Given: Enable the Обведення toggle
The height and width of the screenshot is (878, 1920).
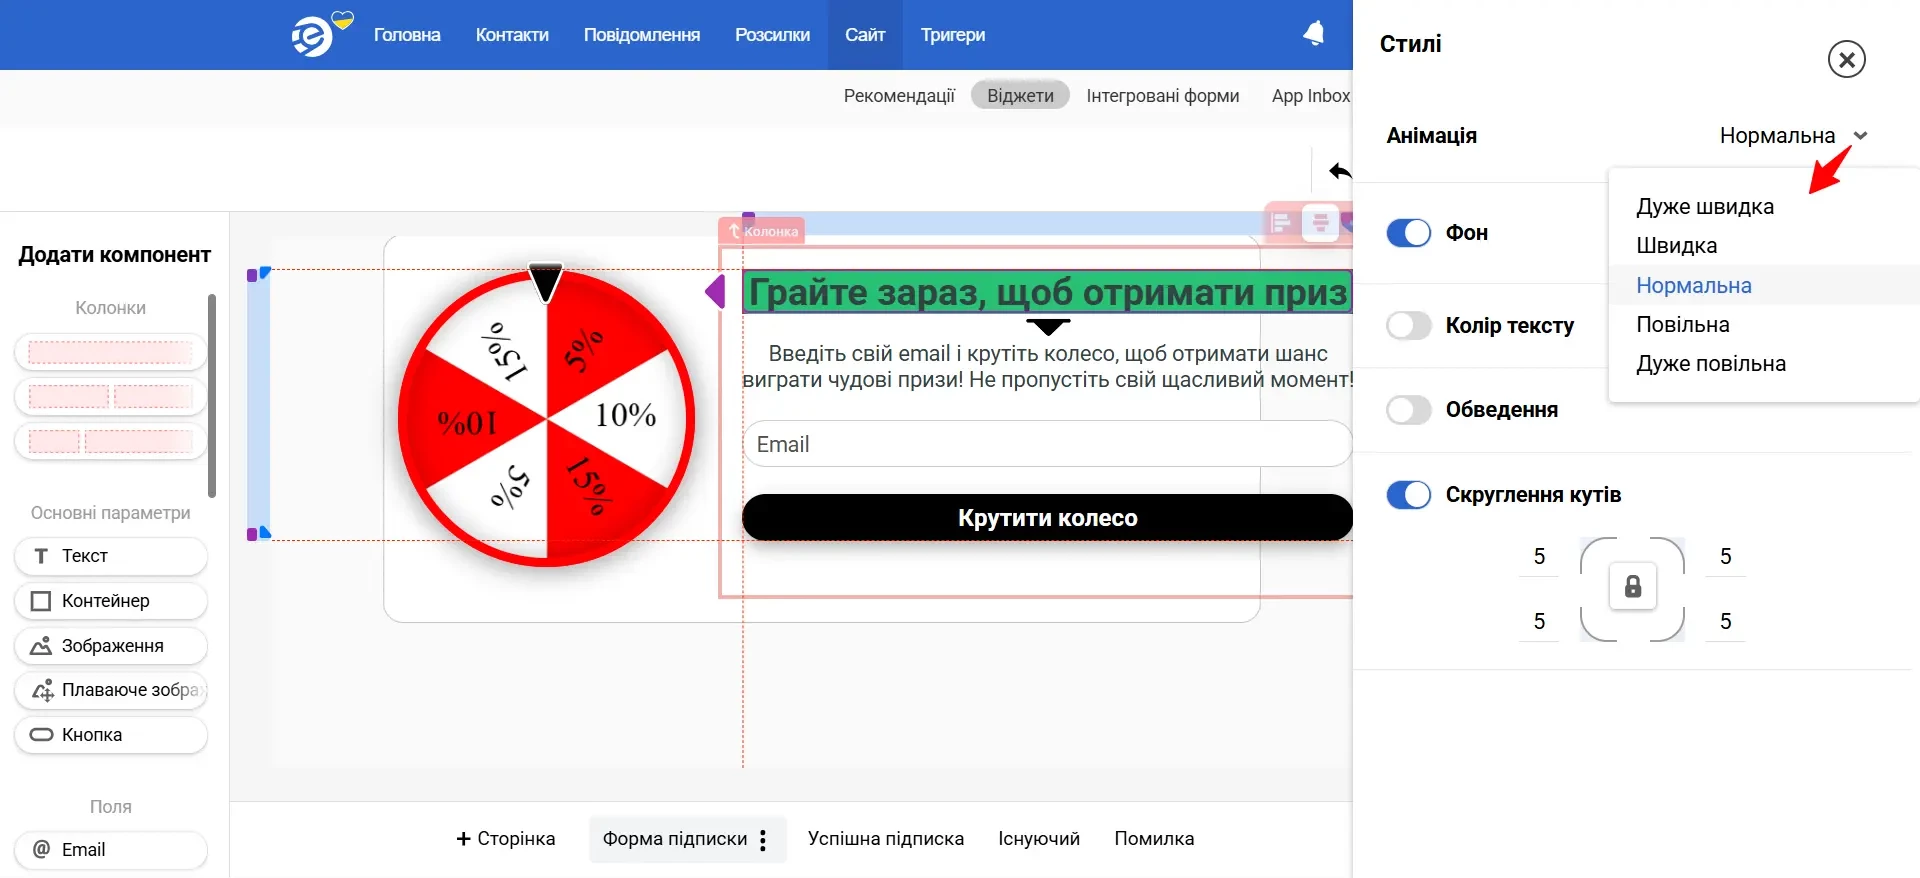Looking at the screenshot, I should 1409,410.
